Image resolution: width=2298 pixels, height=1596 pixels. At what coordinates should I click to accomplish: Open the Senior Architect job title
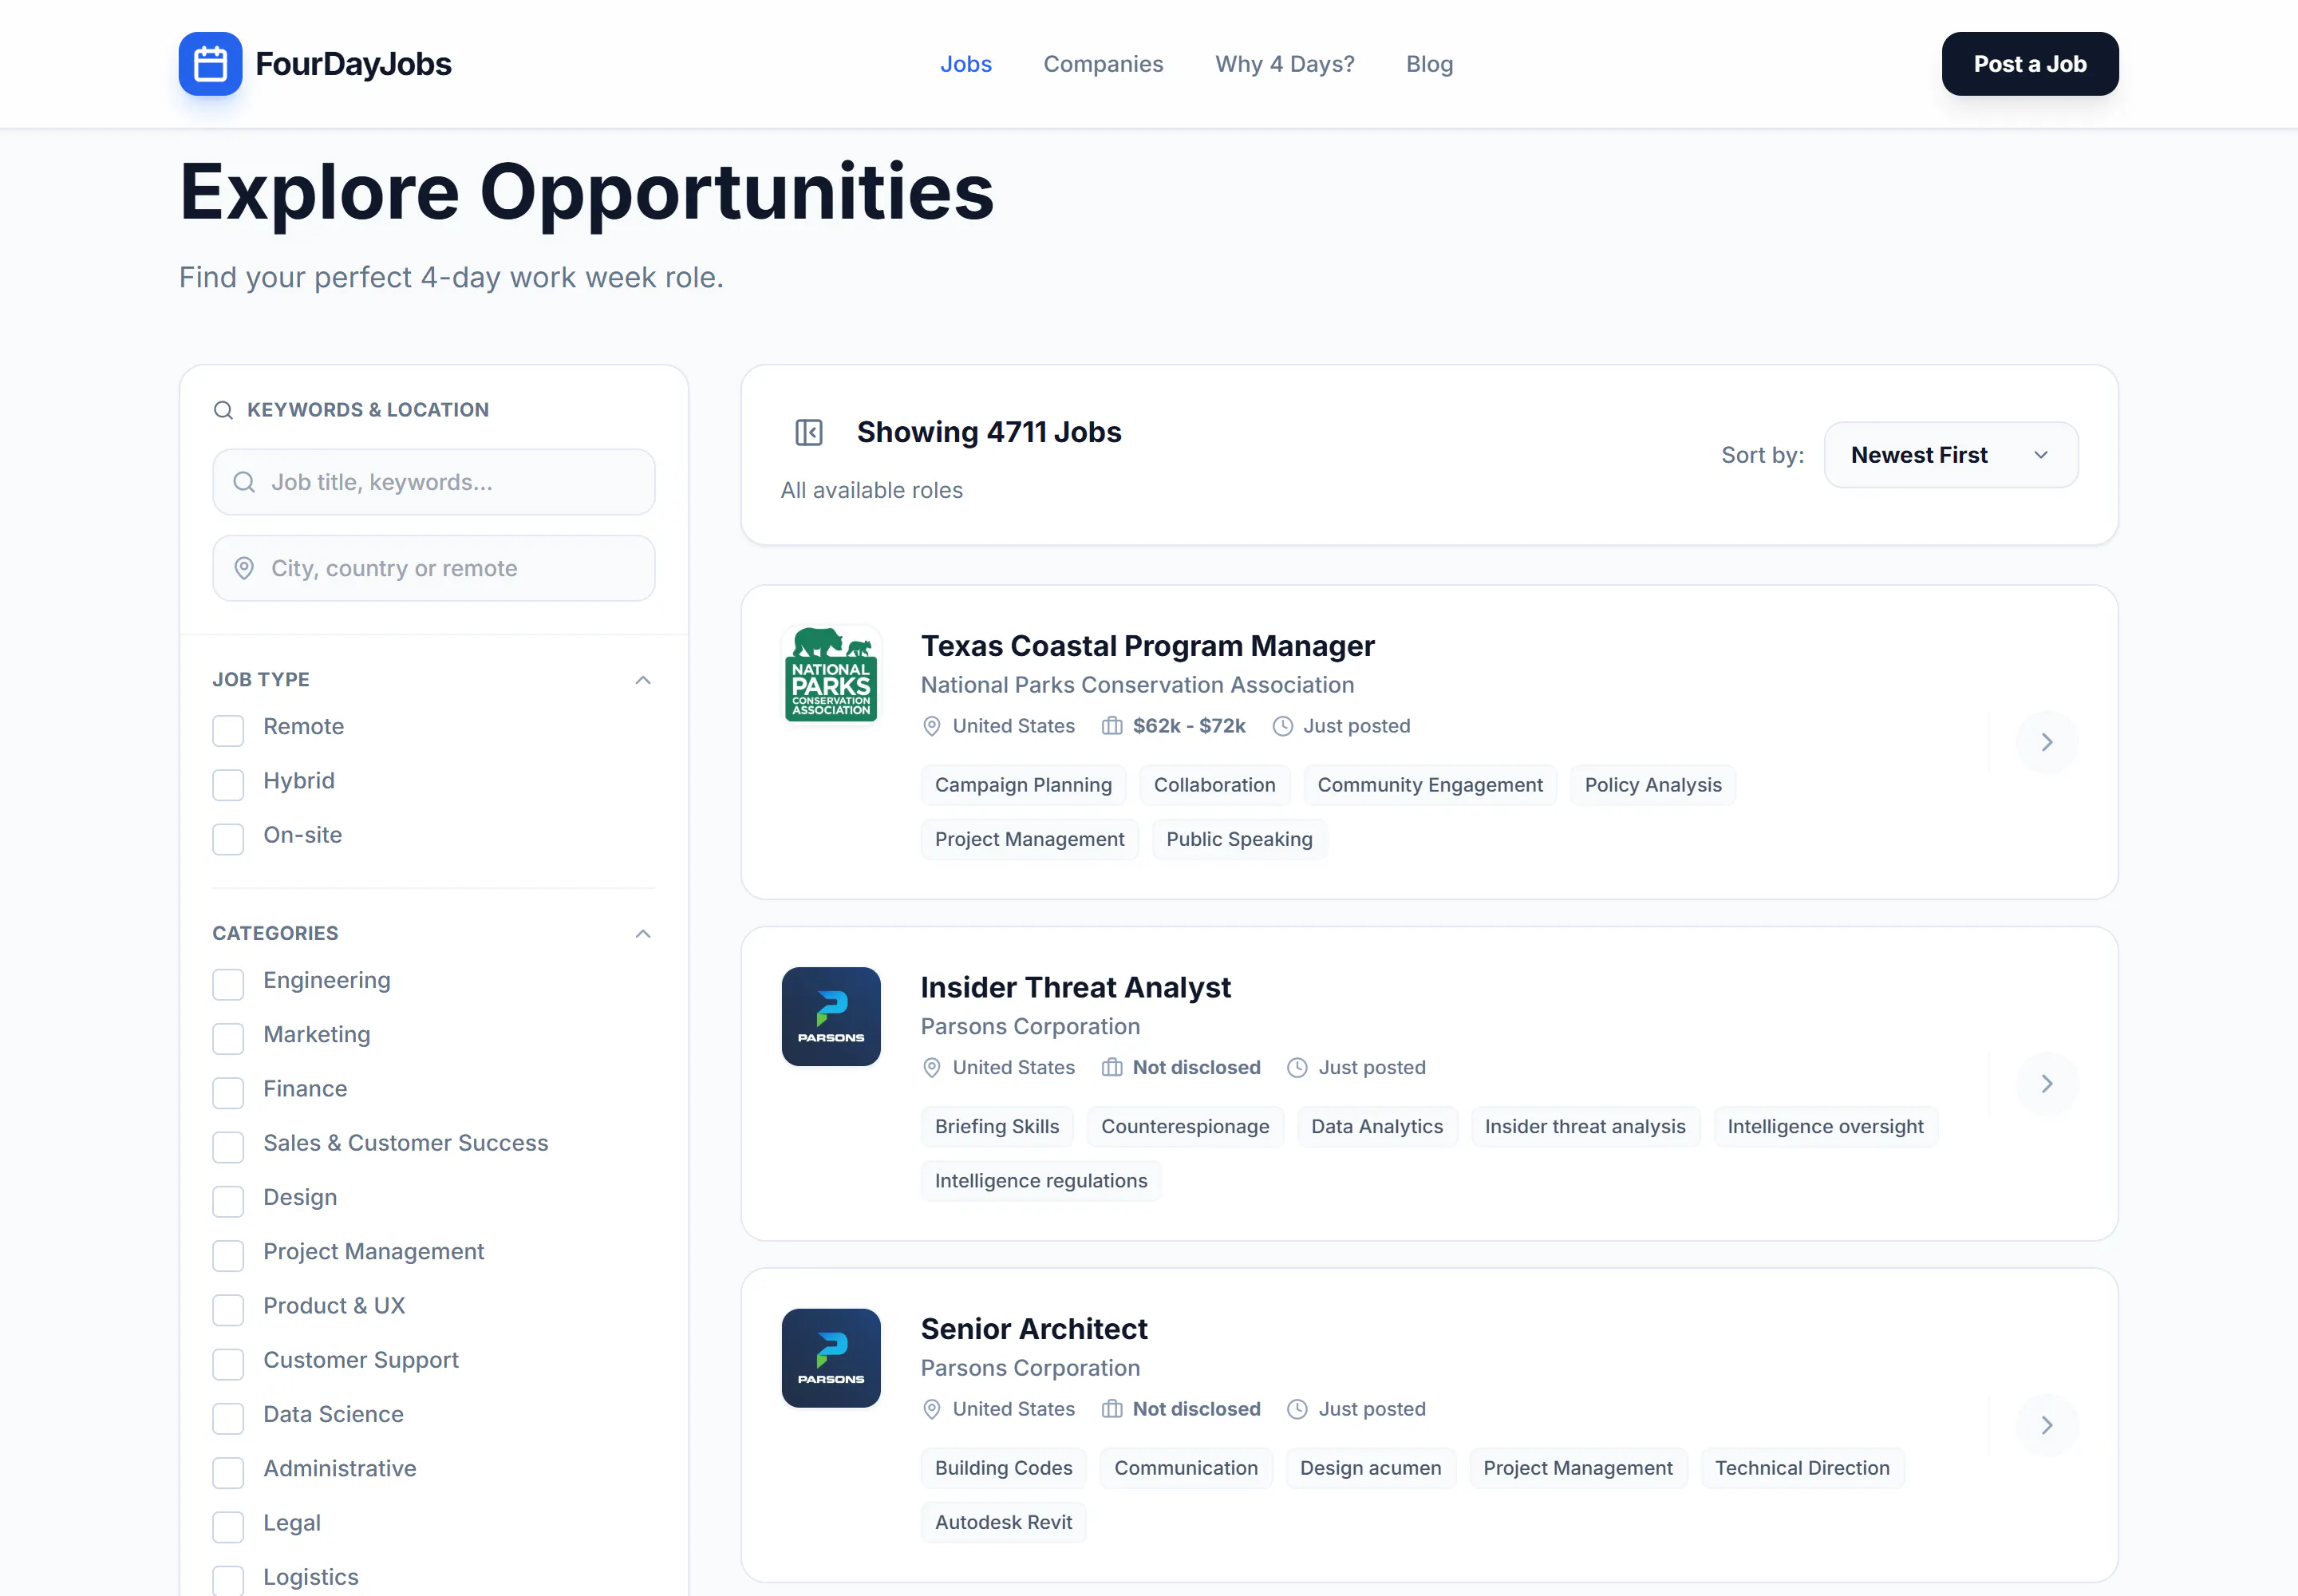[x=1034, y=1329]
